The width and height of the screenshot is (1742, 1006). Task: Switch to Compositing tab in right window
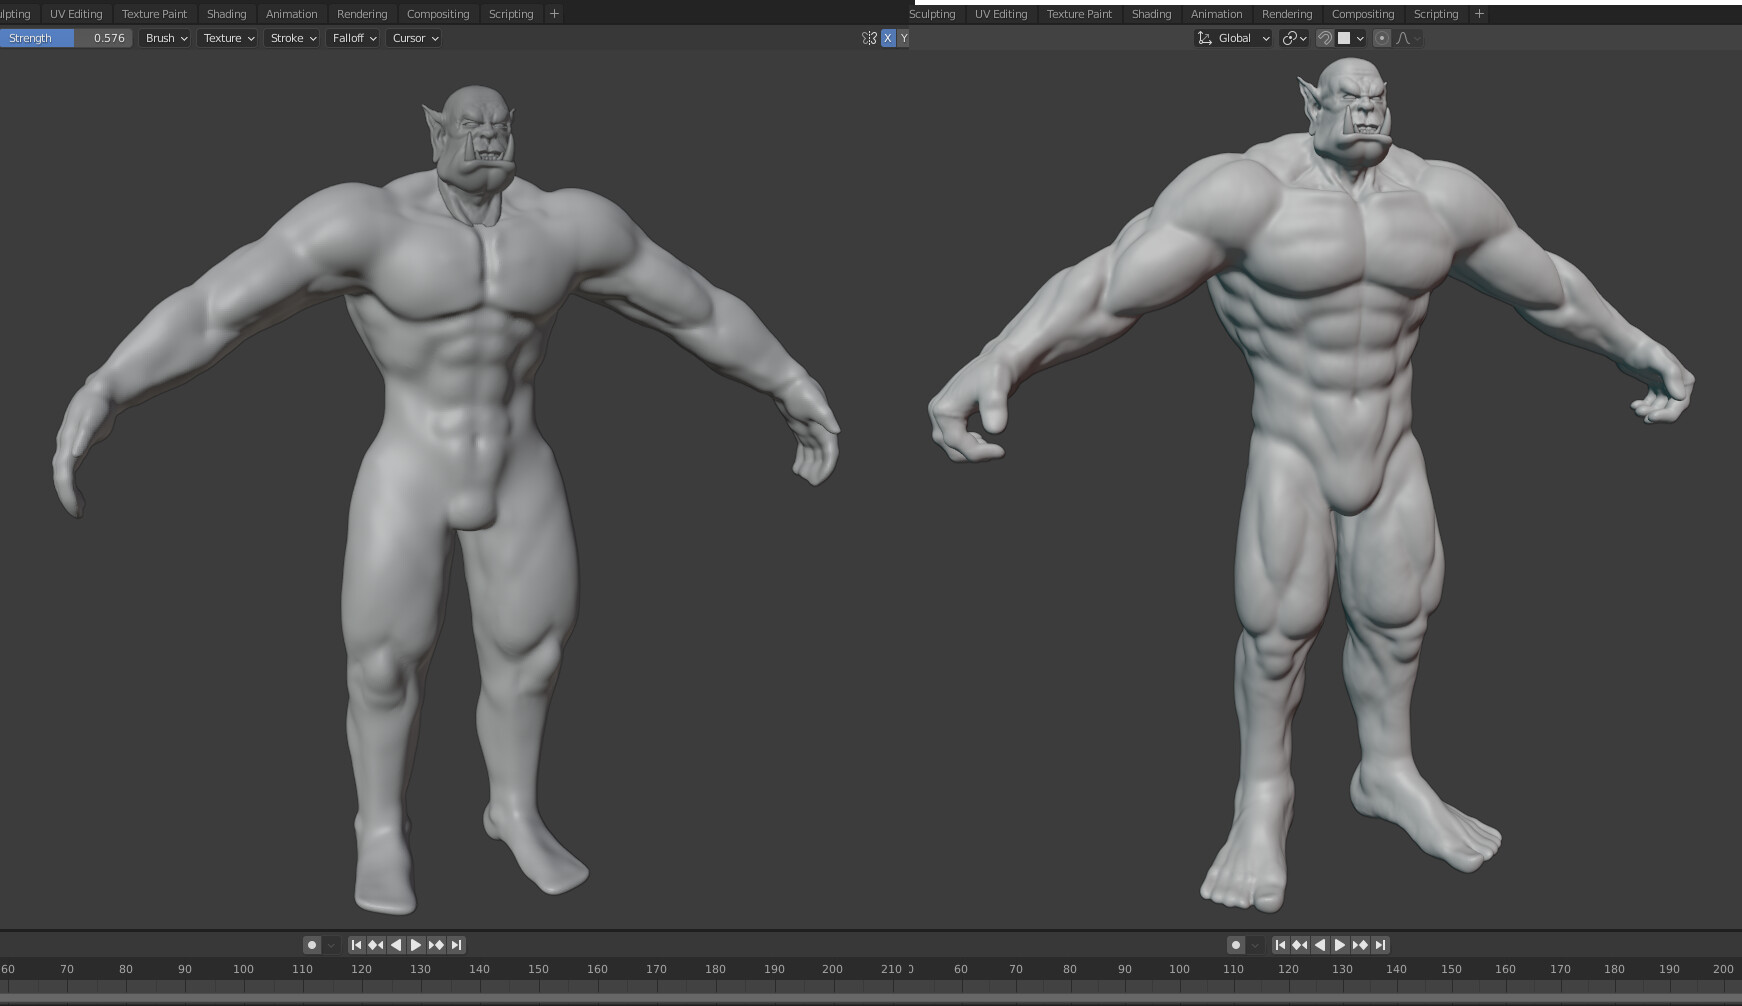[1363, 14]
